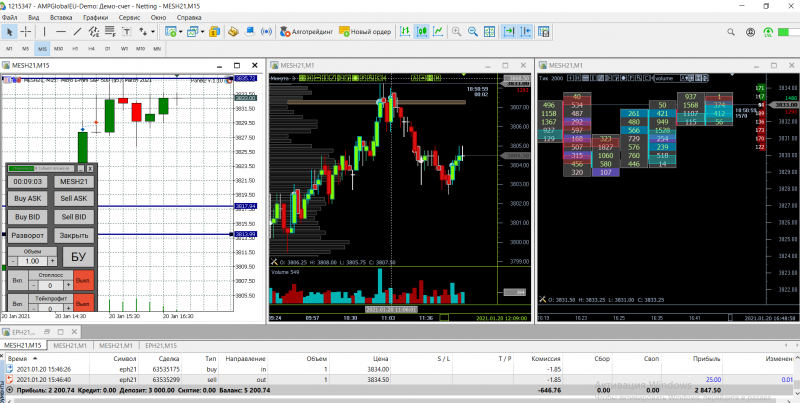The width and height of the screenshot is (800, 403).
Task: Click the green timer progress bar
Action: point(42,168)
